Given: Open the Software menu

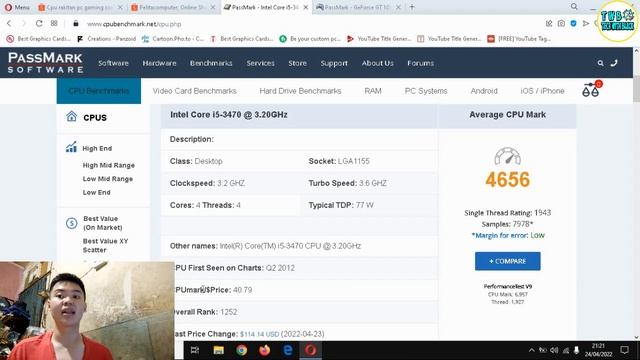Looking at the screenshot, I should tap(113, 63).
